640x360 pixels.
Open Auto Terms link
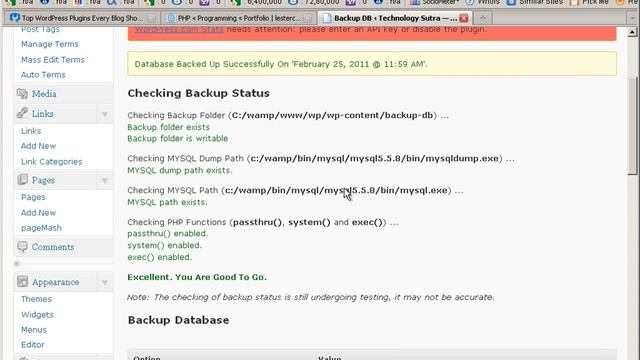tap(43, 75)
